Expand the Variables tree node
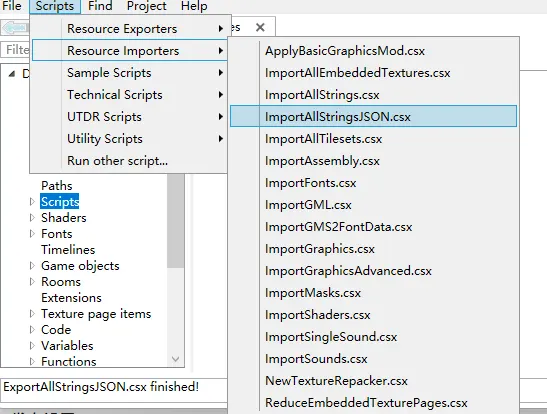The image size is (547, 414). pyautogui.click(x=32, y=346)
